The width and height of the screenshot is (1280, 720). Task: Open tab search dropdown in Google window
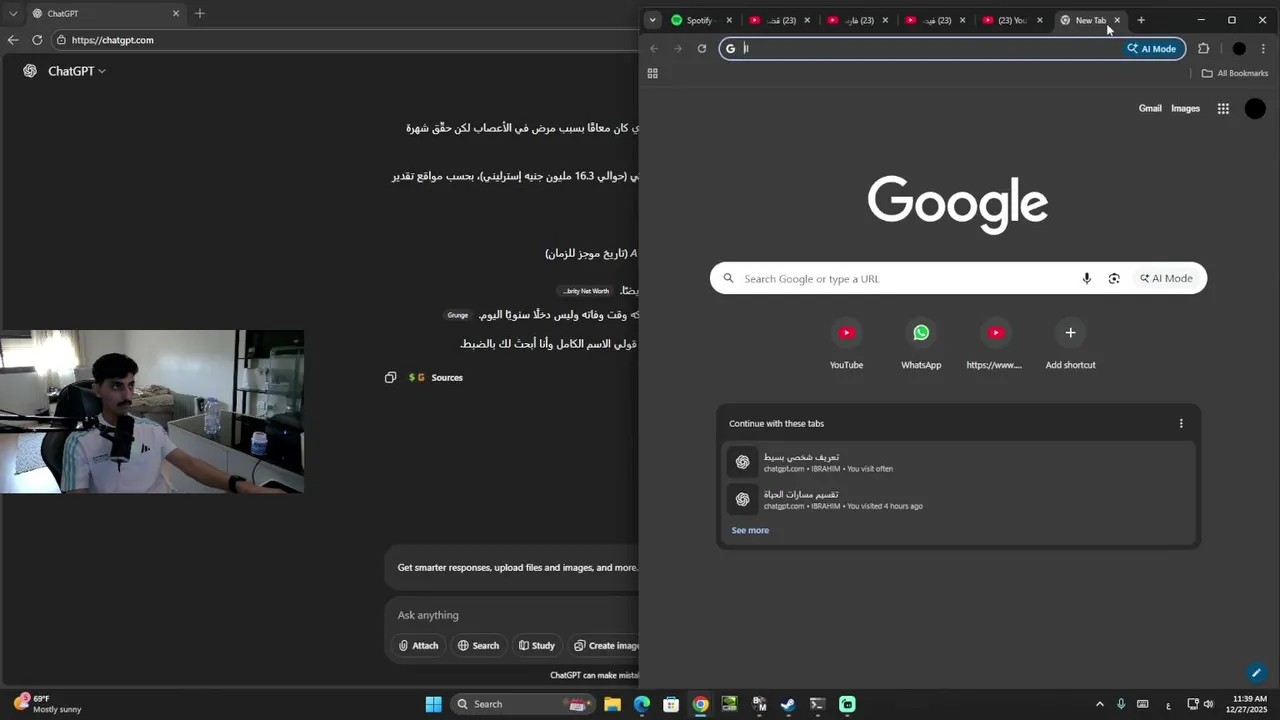(653, 20)
